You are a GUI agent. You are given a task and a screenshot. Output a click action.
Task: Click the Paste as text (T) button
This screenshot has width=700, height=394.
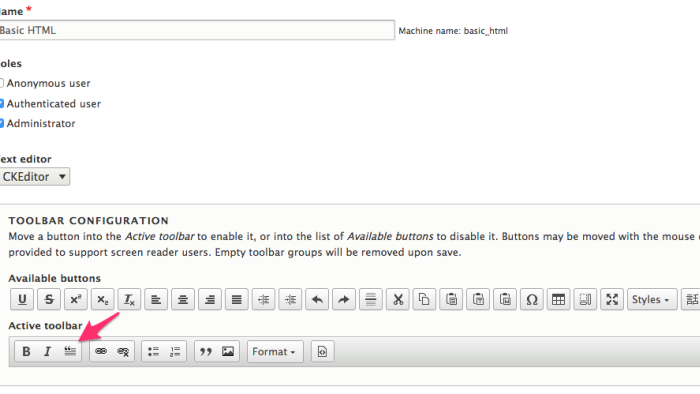[x=478, y=299]
